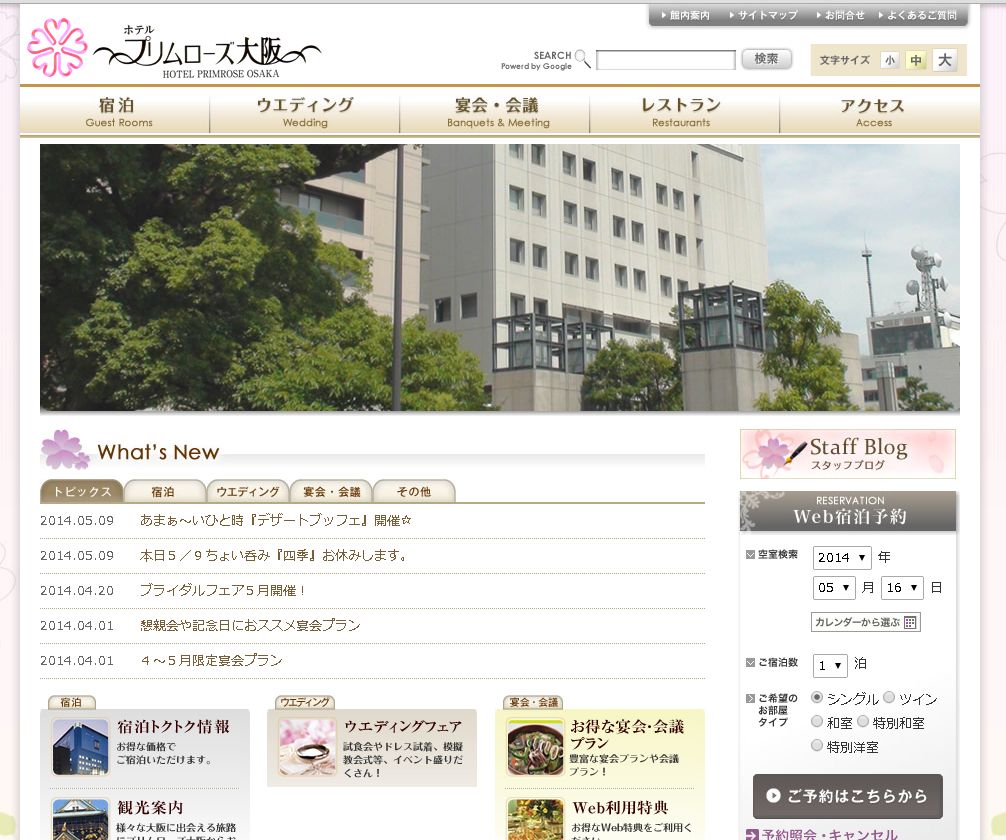The height and width of the screenshot is (840, 1006).
Task: Open calendar picker (カレンダーから選ぶ)
Action: tap(865, 622)
